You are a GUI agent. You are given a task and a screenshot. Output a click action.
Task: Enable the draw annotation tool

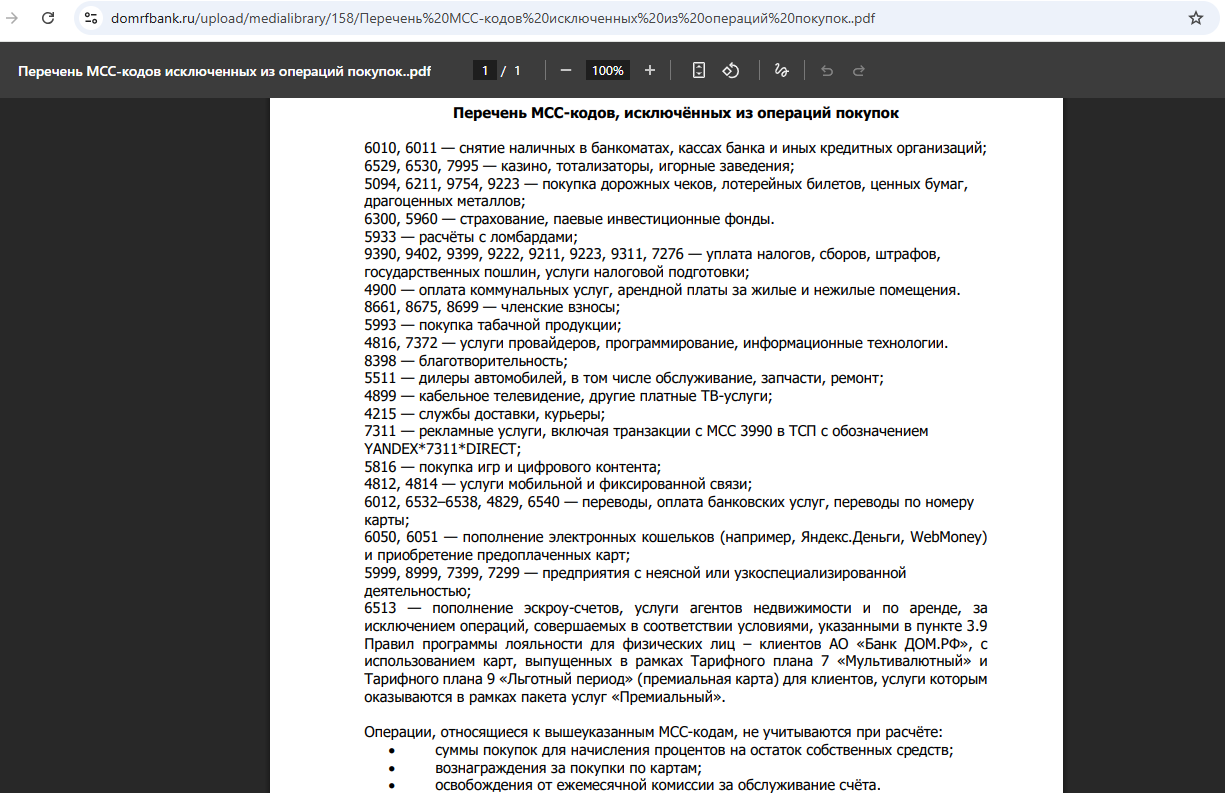(781, 70)
